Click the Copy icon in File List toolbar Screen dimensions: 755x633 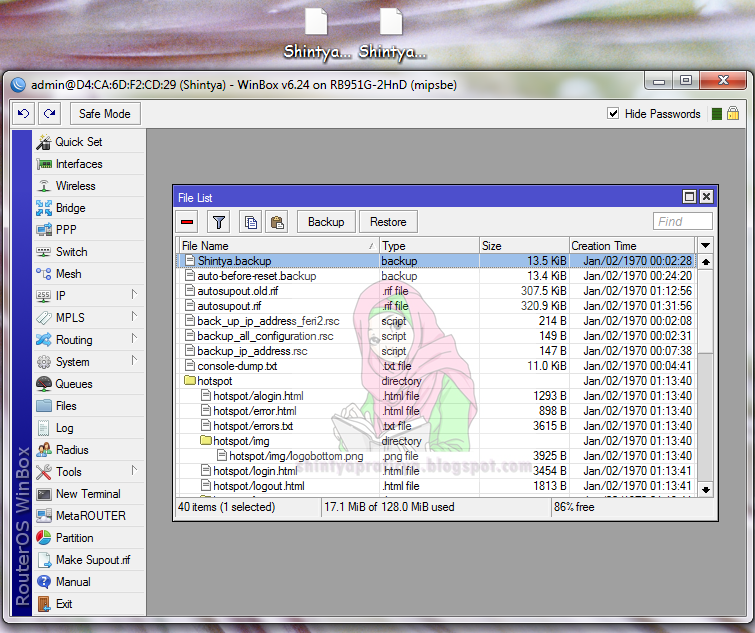(250, 222)
